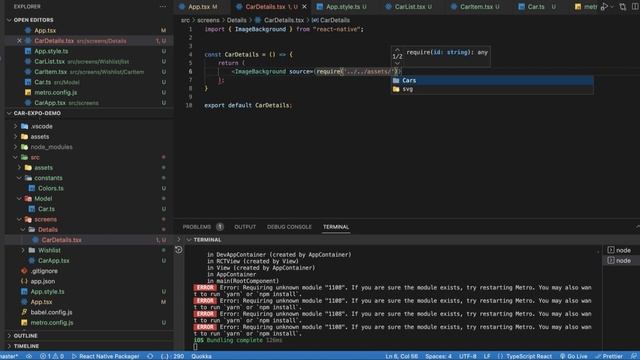Click the UTF-8 encoding status item

click(468, 356)
